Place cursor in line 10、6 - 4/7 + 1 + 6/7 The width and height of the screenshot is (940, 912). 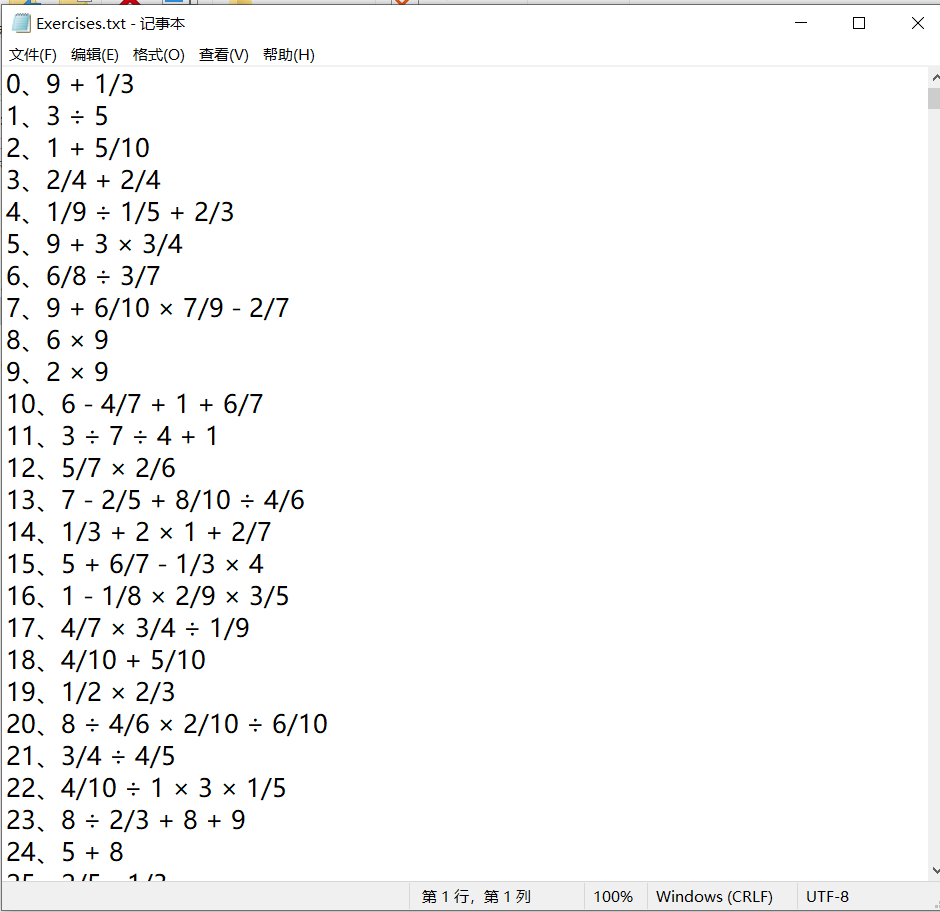pyautogui.click(x=134, y=404)
